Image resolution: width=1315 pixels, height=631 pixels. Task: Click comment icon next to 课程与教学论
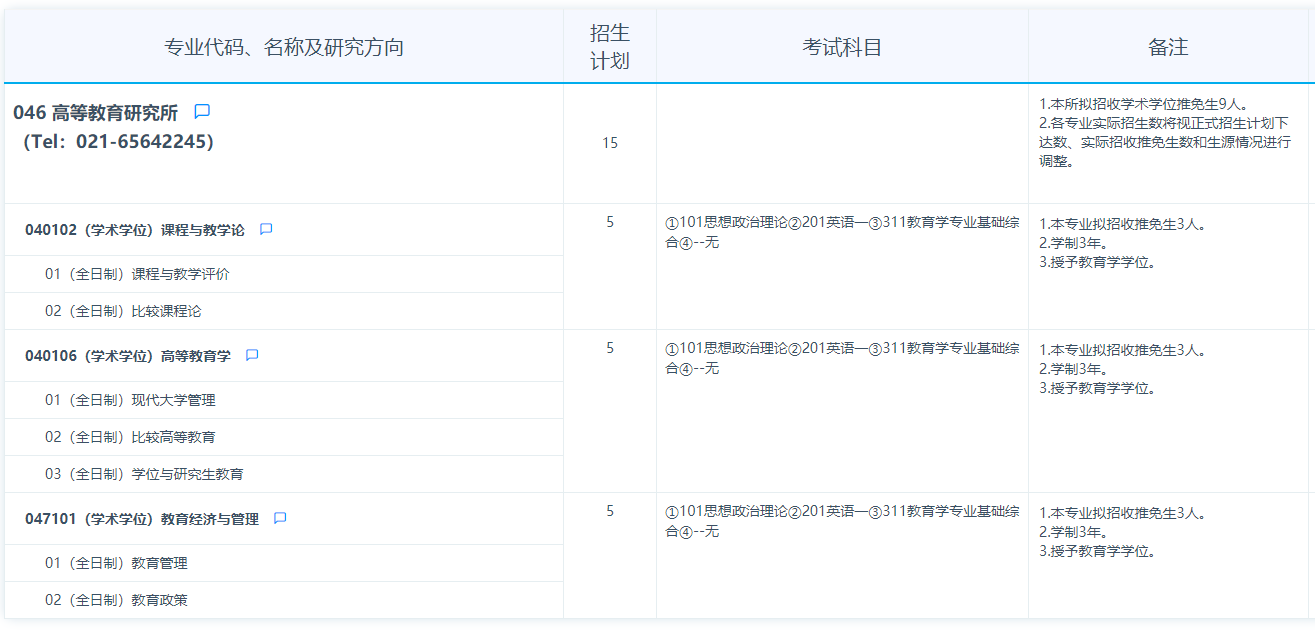point(266,229)
